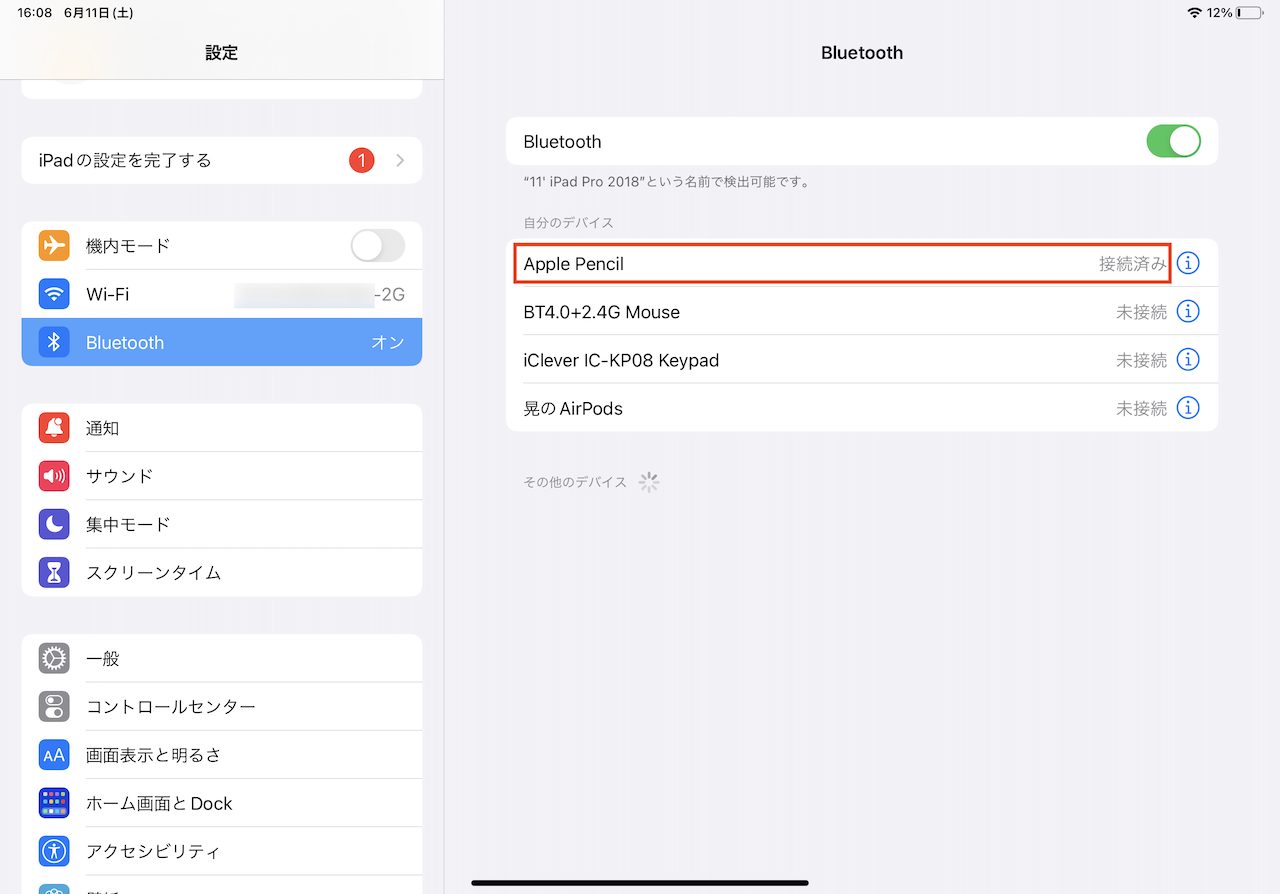
Task: Tap the 設定 sidebar title
Action: tap(222, 53)
